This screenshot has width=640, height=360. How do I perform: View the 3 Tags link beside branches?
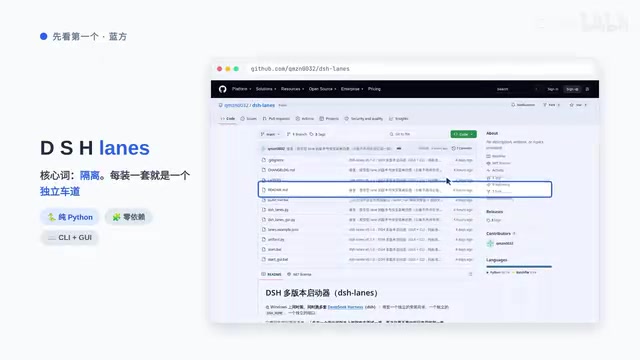(x=318, y=134)
